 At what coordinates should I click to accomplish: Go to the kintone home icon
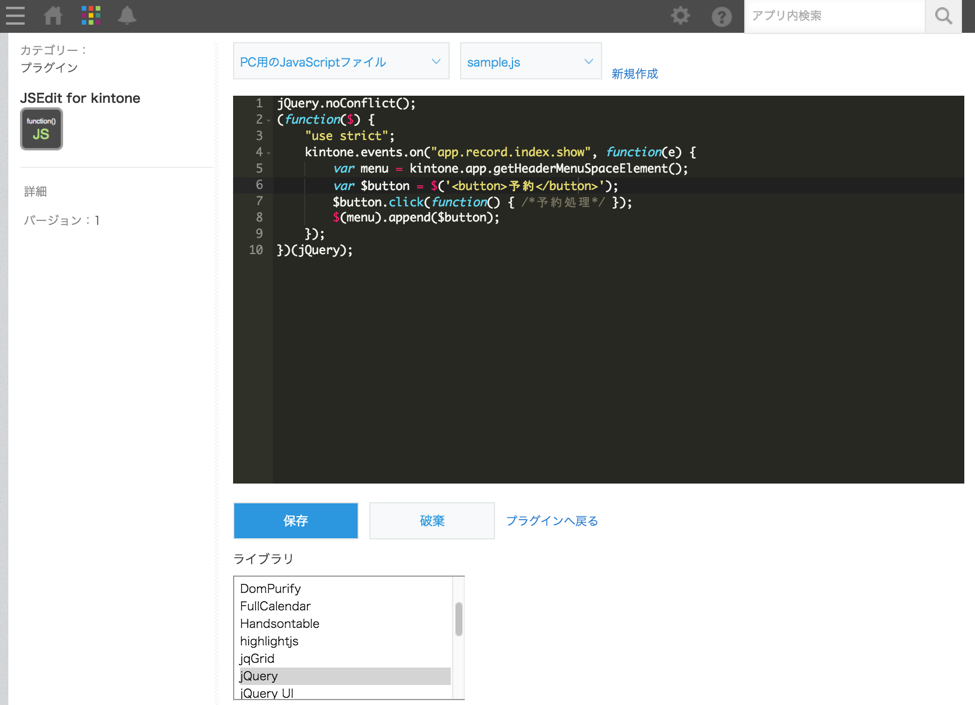(53, 16)
